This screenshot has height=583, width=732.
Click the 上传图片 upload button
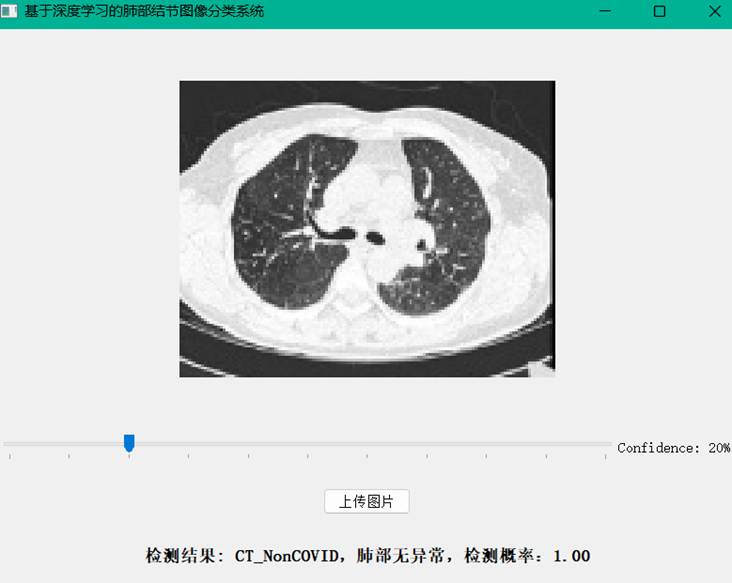(366, 501)
